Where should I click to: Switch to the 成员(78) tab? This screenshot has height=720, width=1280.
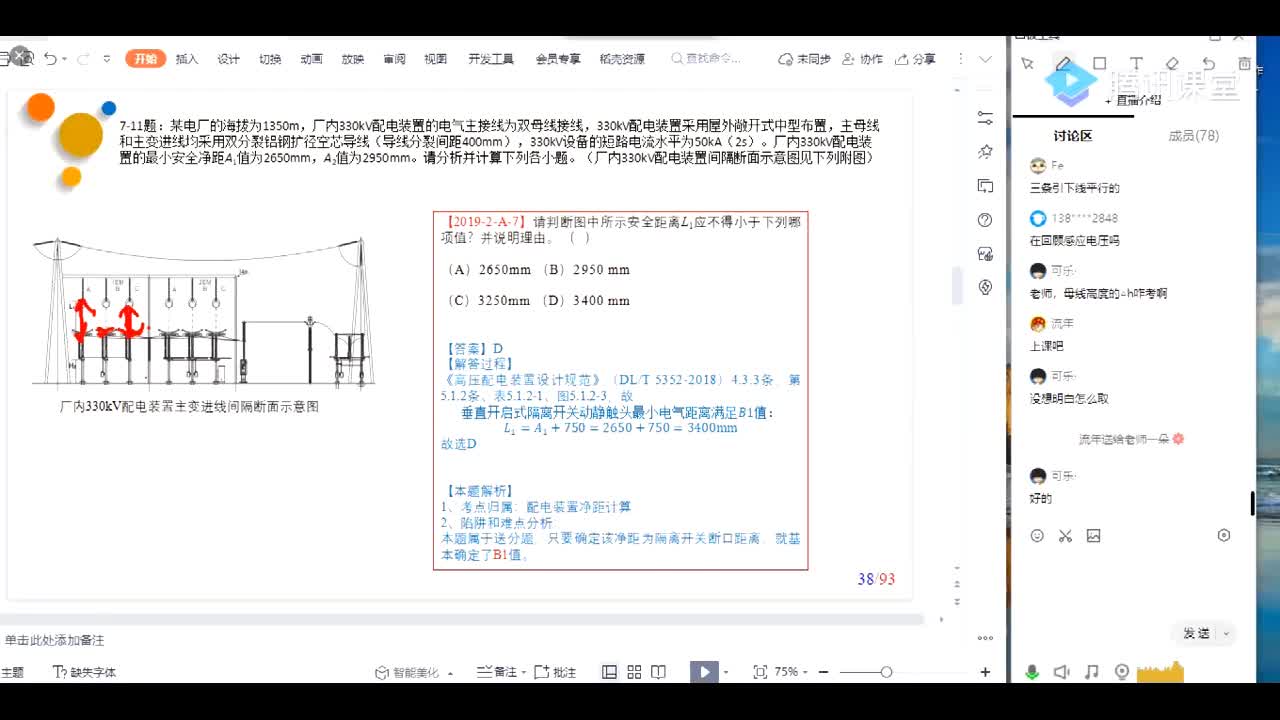1193,136
